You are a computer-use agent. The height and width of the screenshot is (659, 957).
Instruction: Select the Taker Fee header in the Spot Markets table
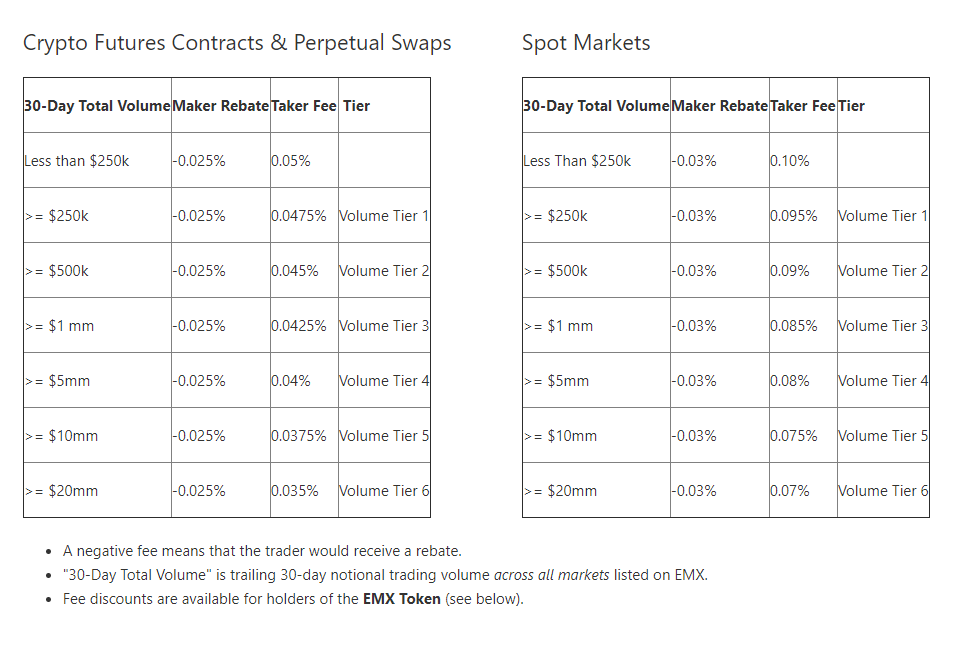tap(802, 106)
